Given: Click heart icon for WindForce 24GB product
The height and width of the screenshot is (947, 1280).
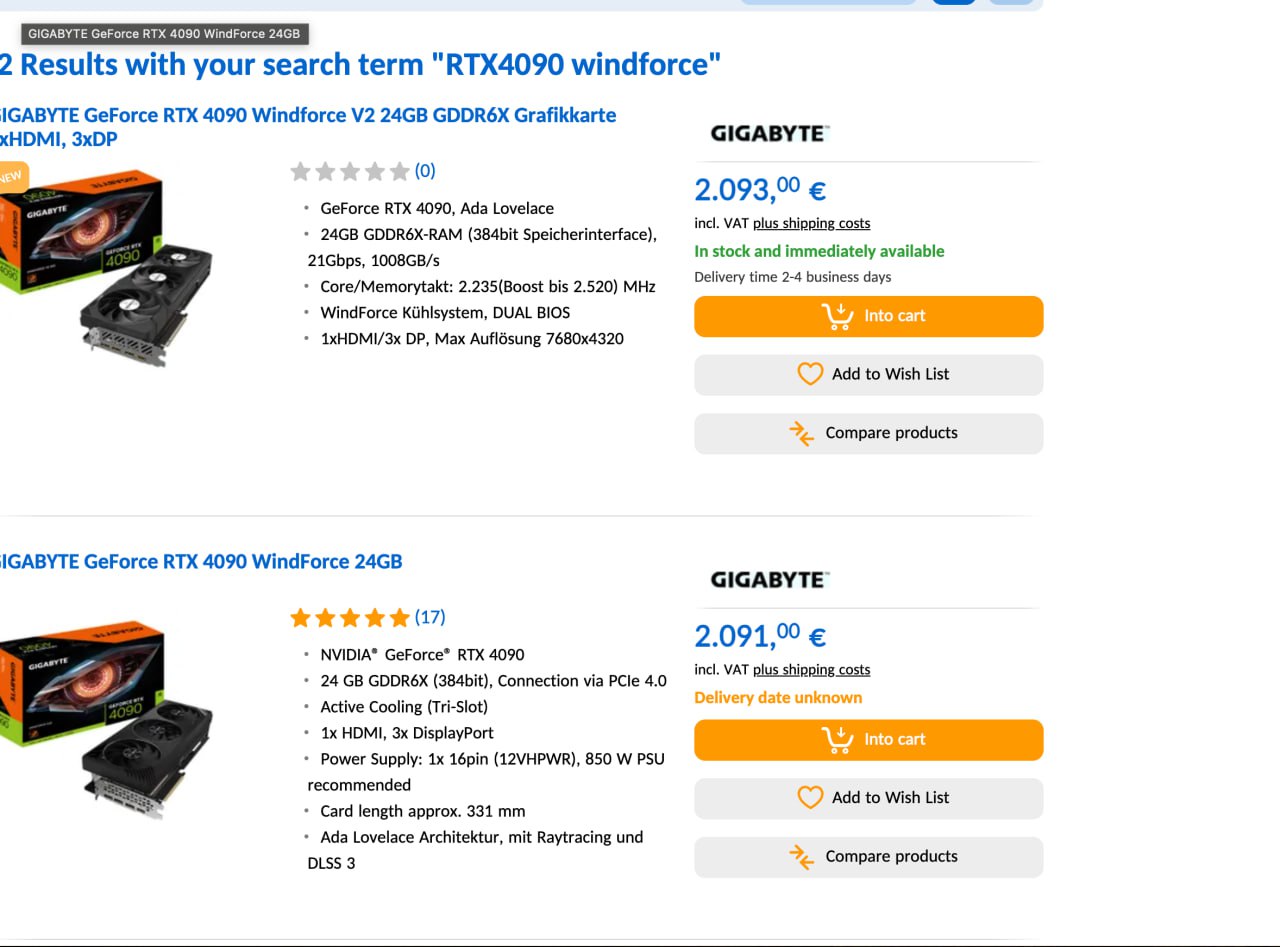Looking at the screenshot, I should [x=810, y=798].
